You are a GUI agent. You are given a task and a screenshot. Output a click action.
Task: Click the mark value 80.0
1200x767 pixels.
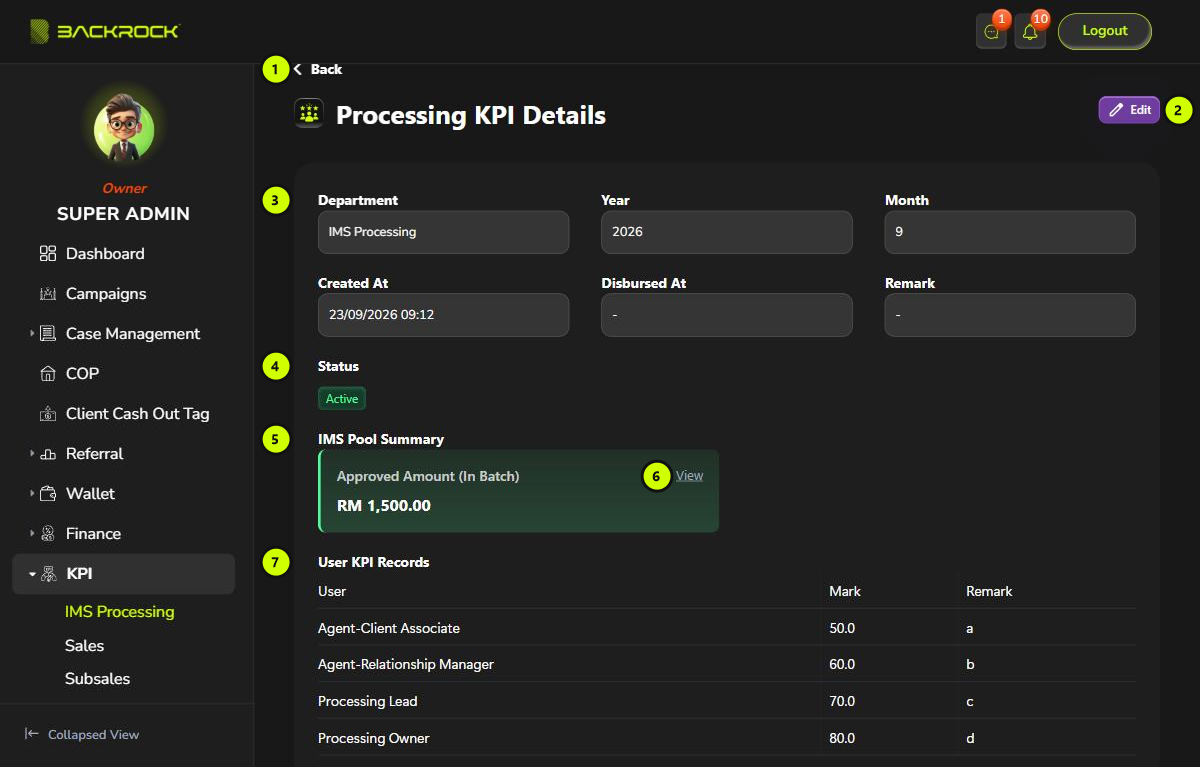pyautogui.click(x=843, y=738)
